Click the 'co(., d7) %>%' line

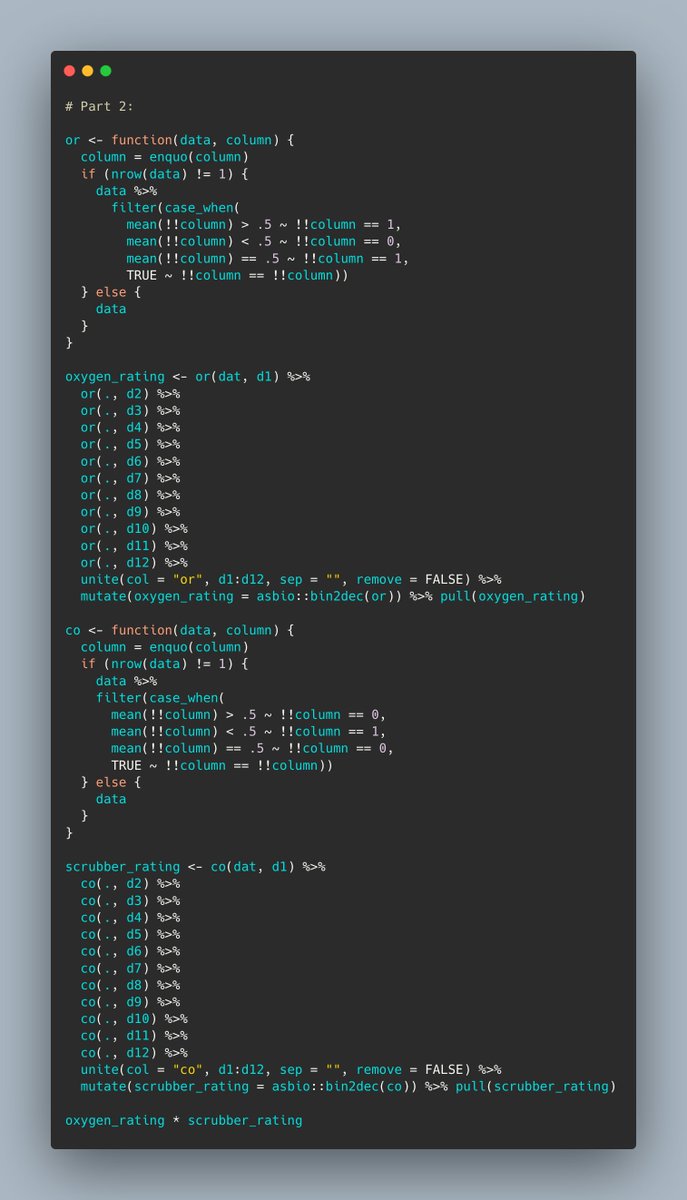click(130, 968)
